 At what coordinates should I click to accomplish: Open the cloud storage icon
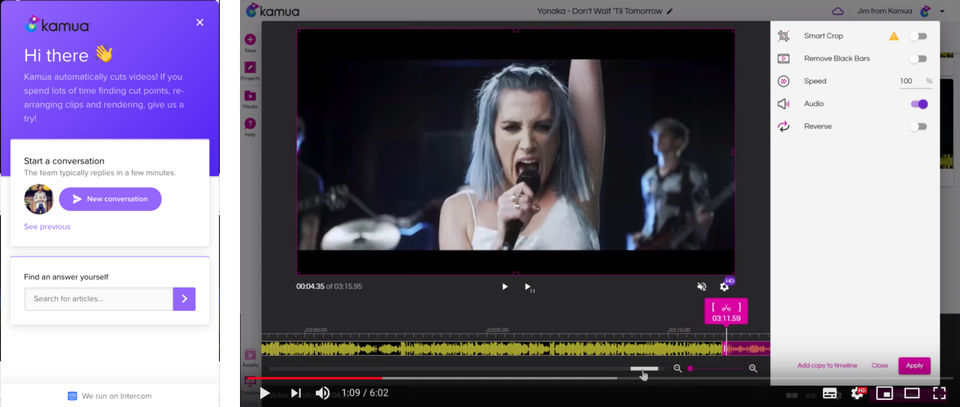point(838,11)
